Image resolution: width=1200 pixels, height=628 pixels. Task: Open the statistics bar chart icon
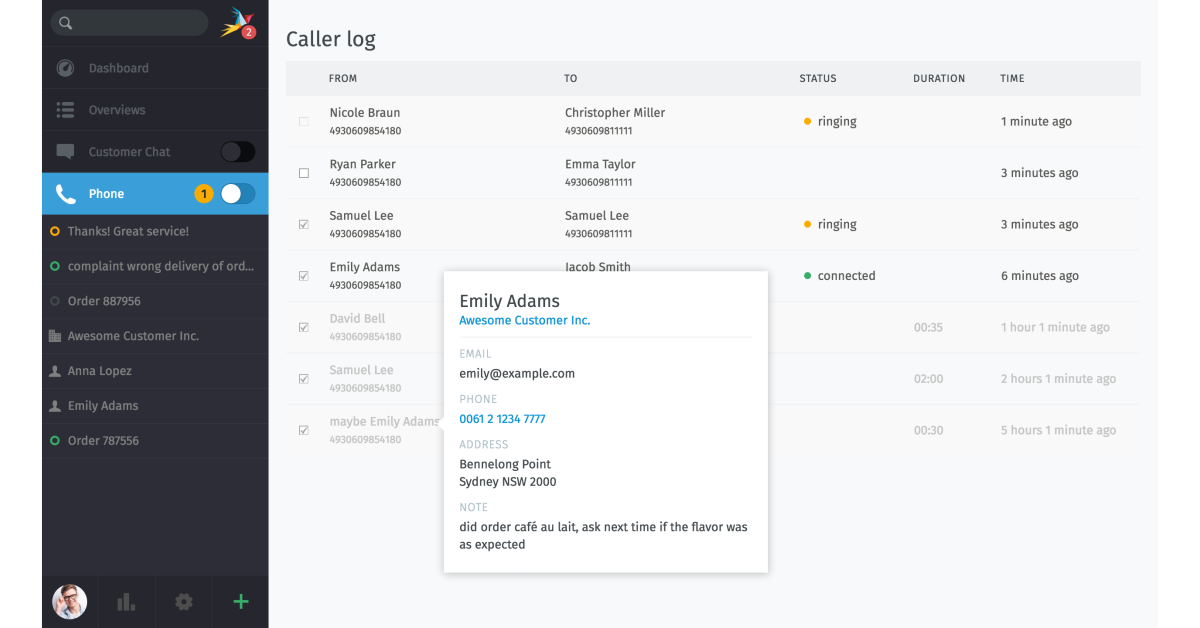tap(126, 601)
